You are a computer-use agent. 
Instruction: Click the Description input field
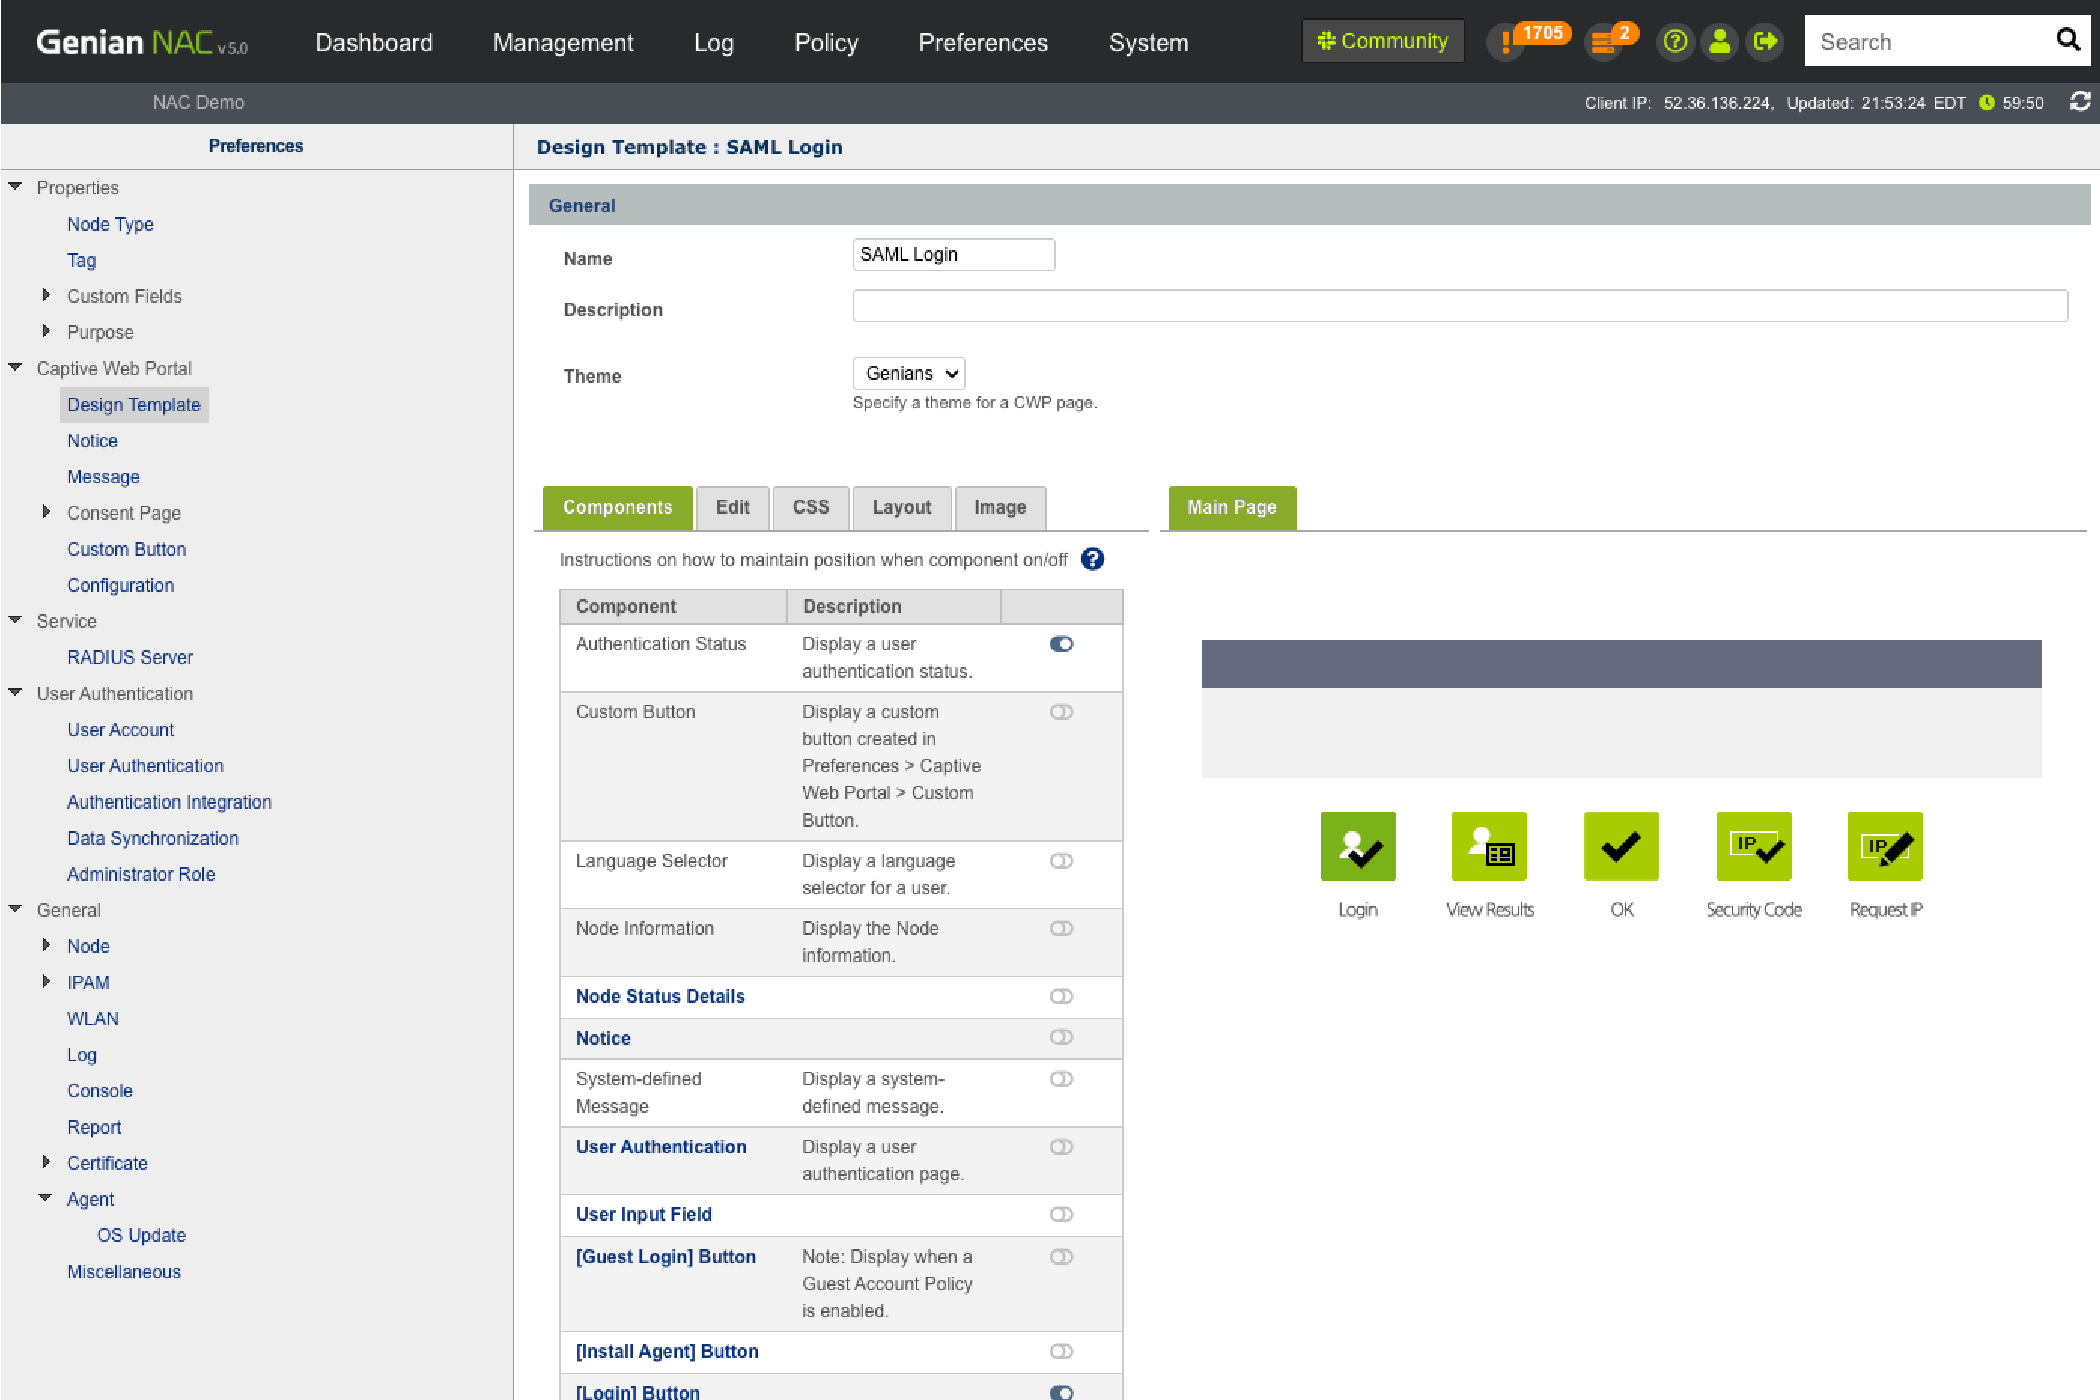coord(1459,306)
